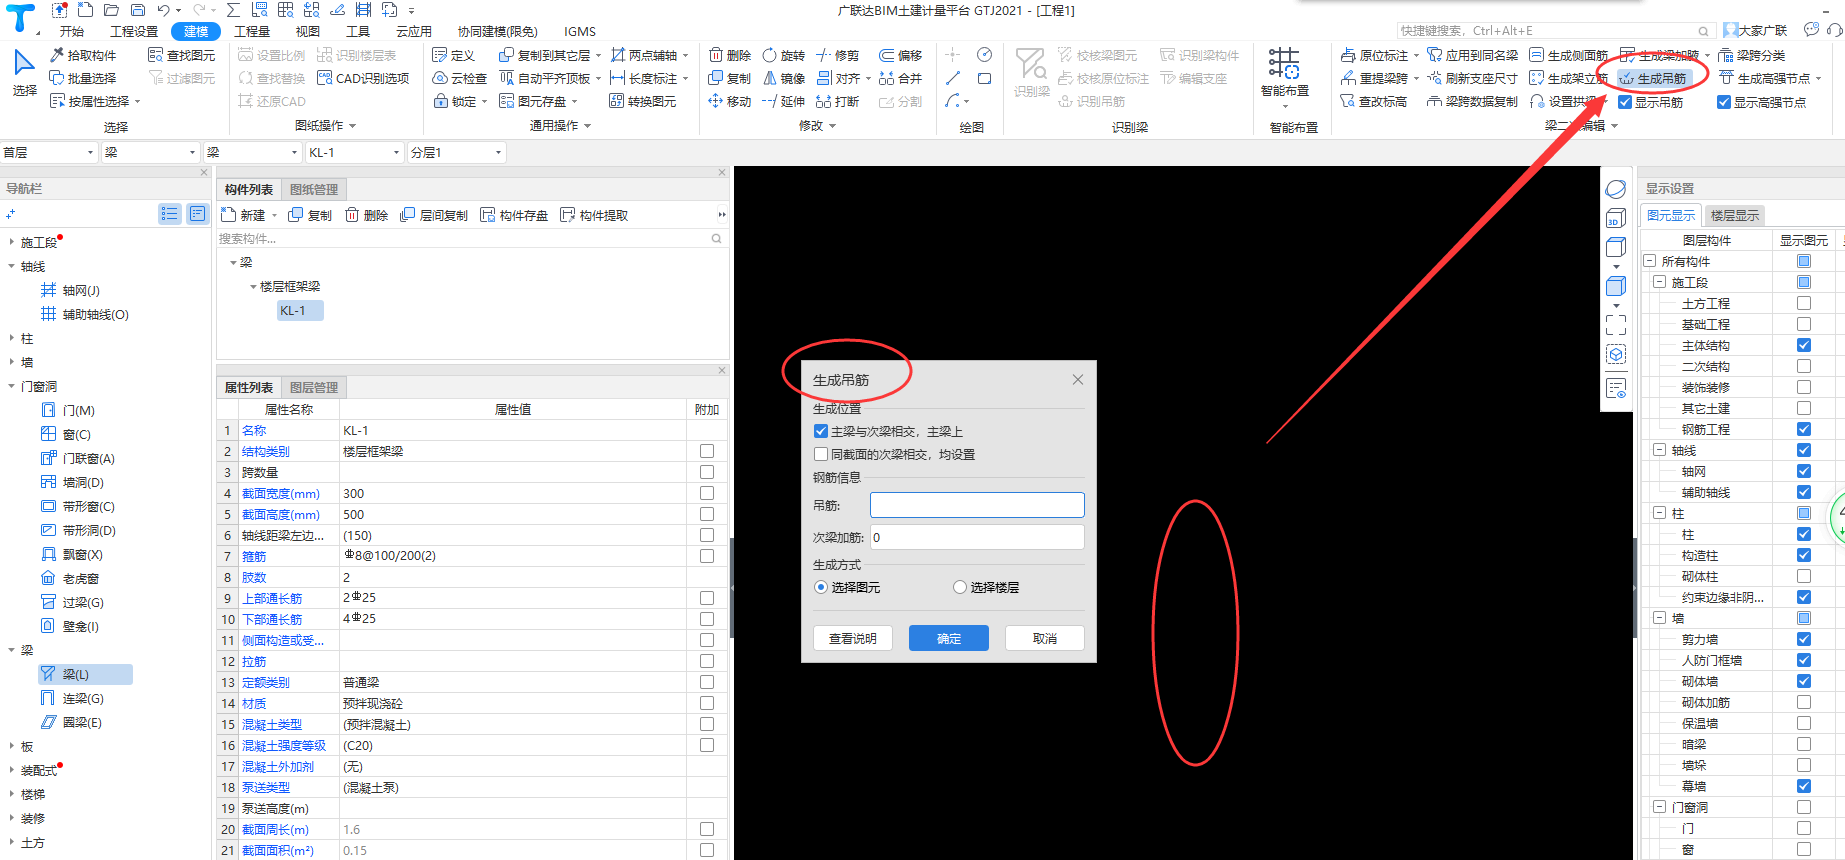The height and width of the screenshot is (860, 1845).
Task: Toggle 剪力墙 display checkbox
Action: tap(1804, 639)
